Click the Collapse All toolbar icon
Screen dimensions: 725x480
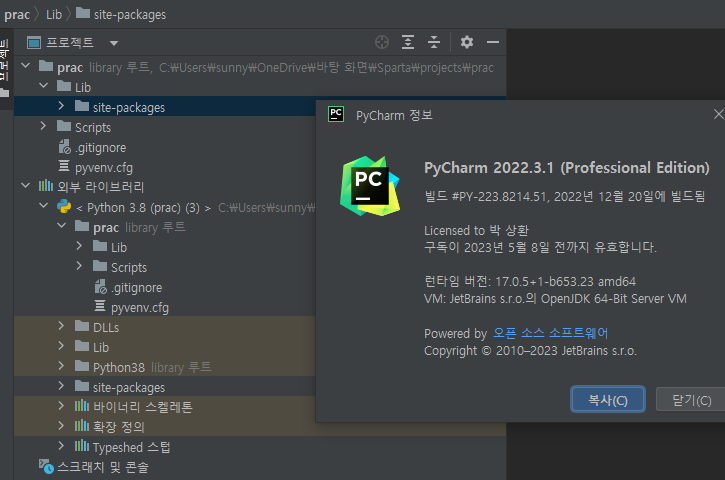pos(434,42)
